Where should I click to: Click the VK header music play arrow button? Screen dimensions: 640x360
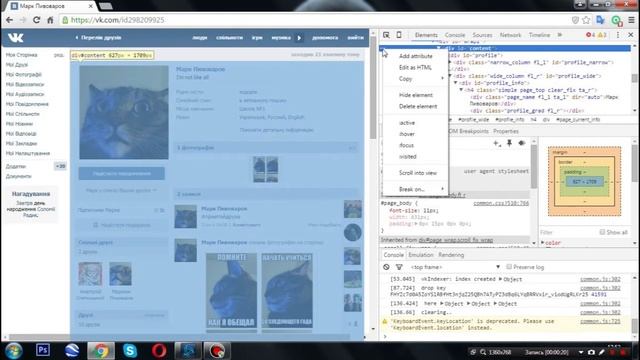click(299, 38)
